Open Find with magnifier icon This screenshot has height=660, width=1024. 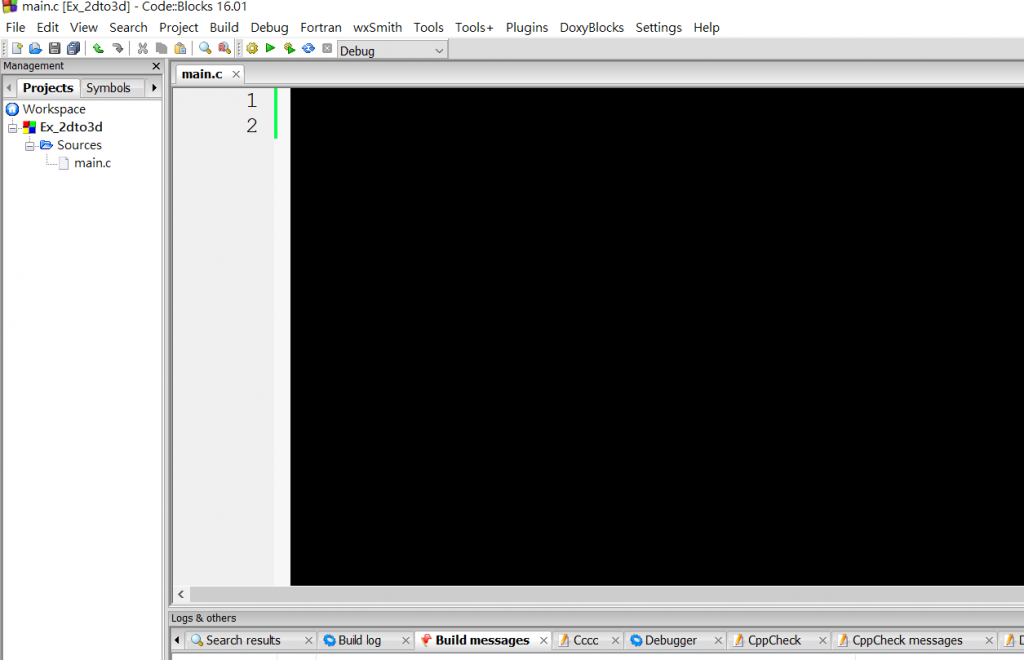click(x=205, y=48)
